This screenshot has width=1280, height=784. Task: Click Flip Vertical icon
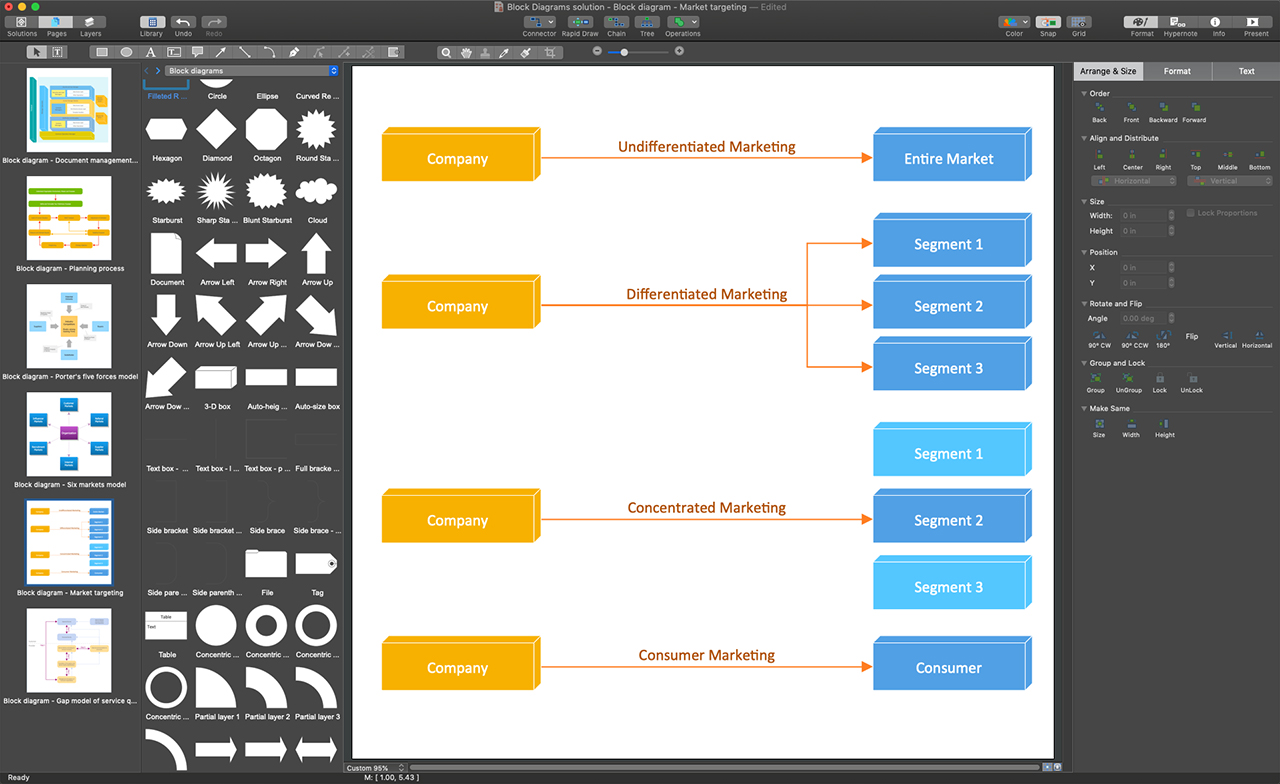(x=1225, y=335)
